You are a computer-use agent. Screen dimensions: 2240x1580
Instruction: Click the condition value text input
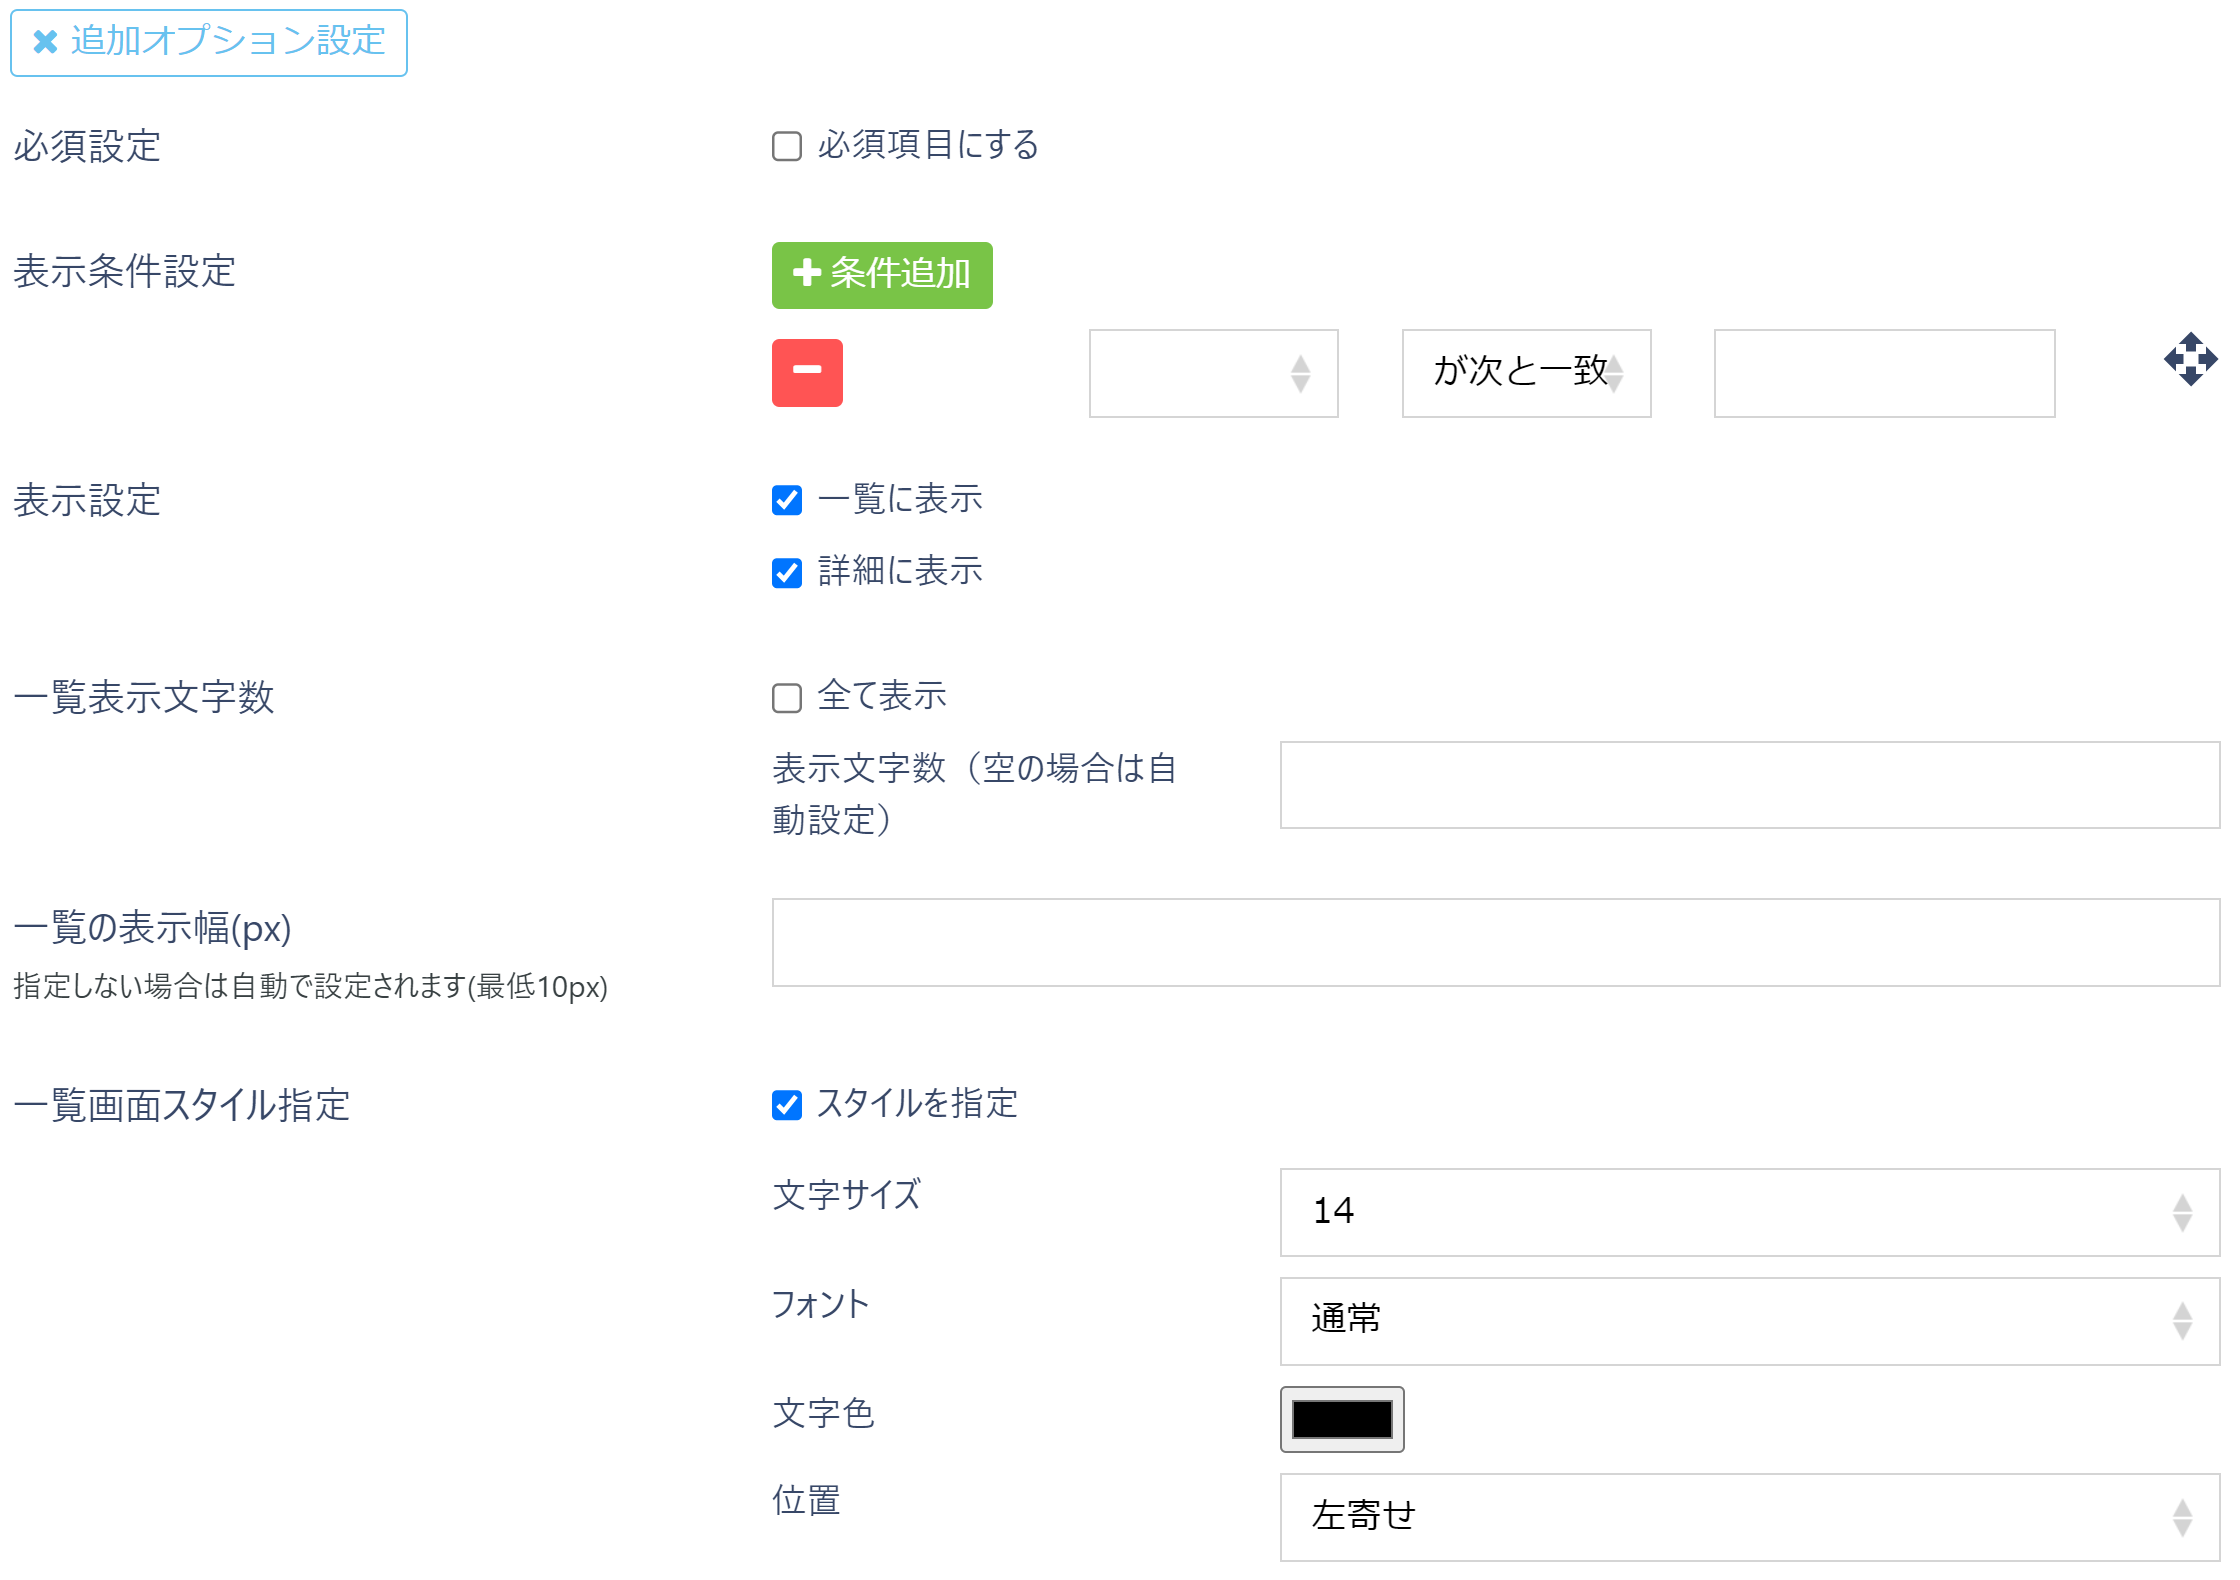(x=1884, y=373)
